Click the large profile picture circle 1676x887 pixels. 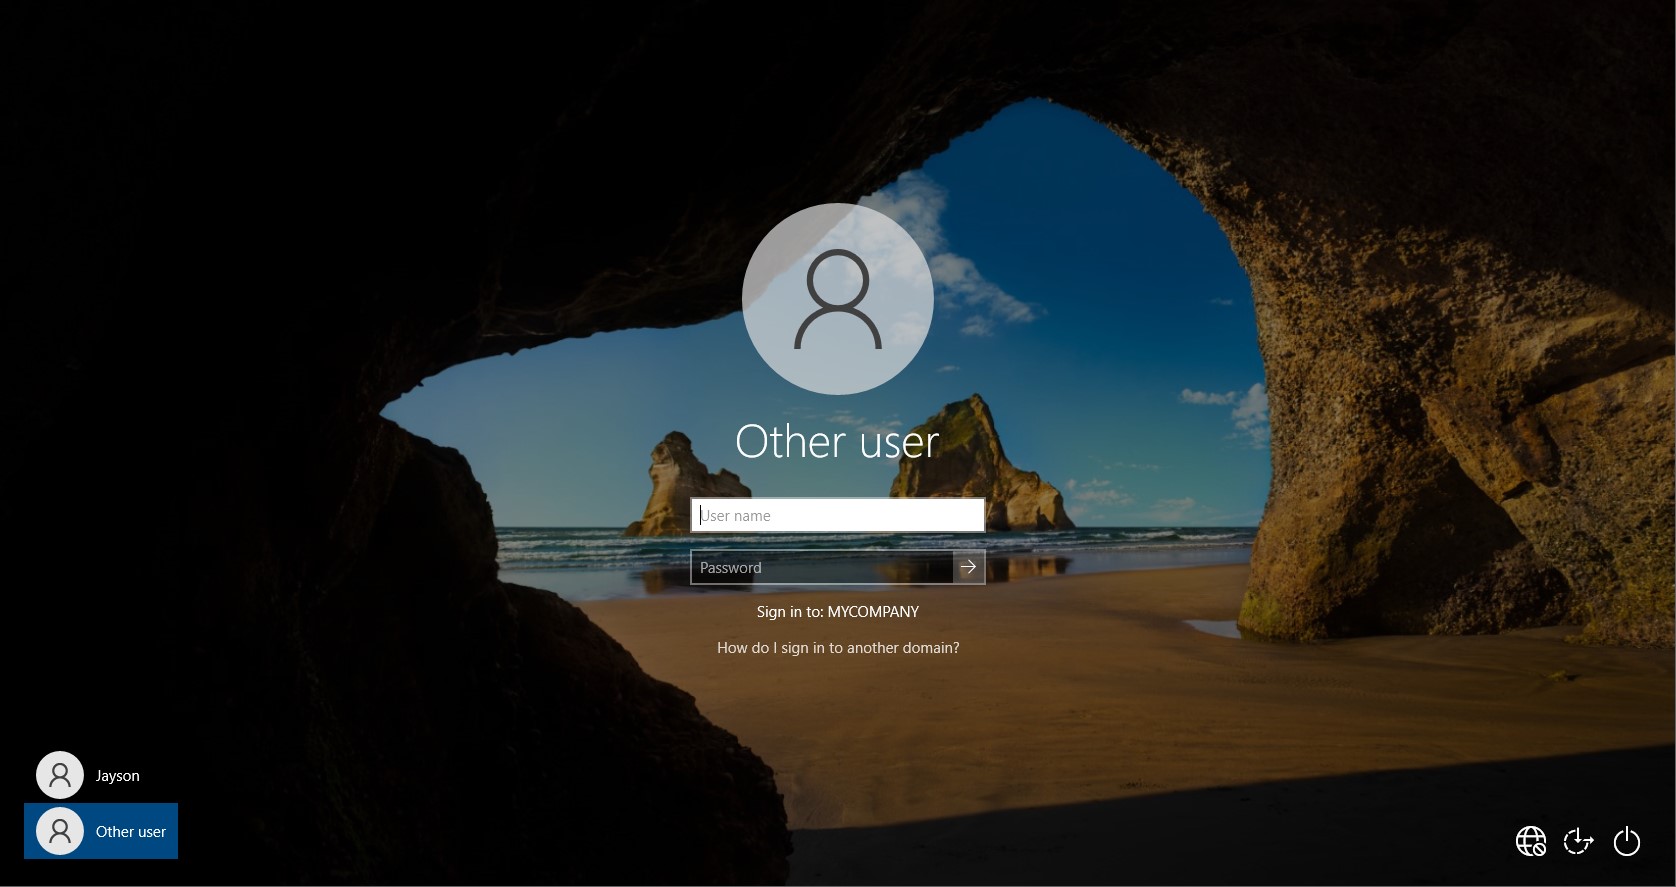838,299
